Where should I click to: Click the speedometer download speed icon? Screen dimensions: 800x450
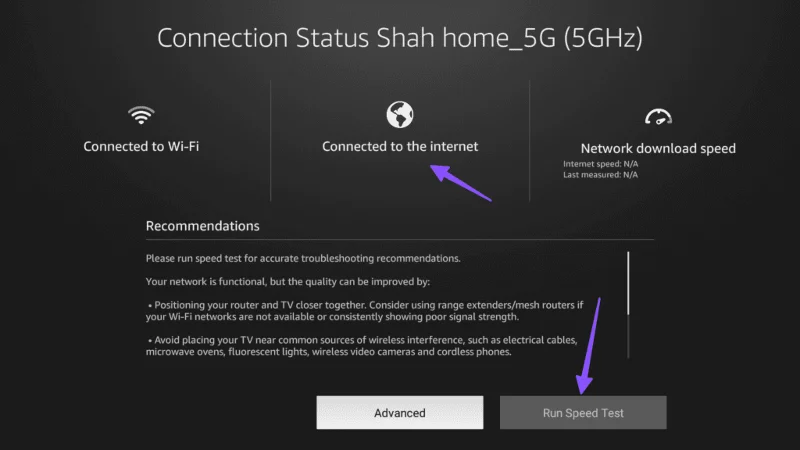pyautogui.click(x=658, y=117)
